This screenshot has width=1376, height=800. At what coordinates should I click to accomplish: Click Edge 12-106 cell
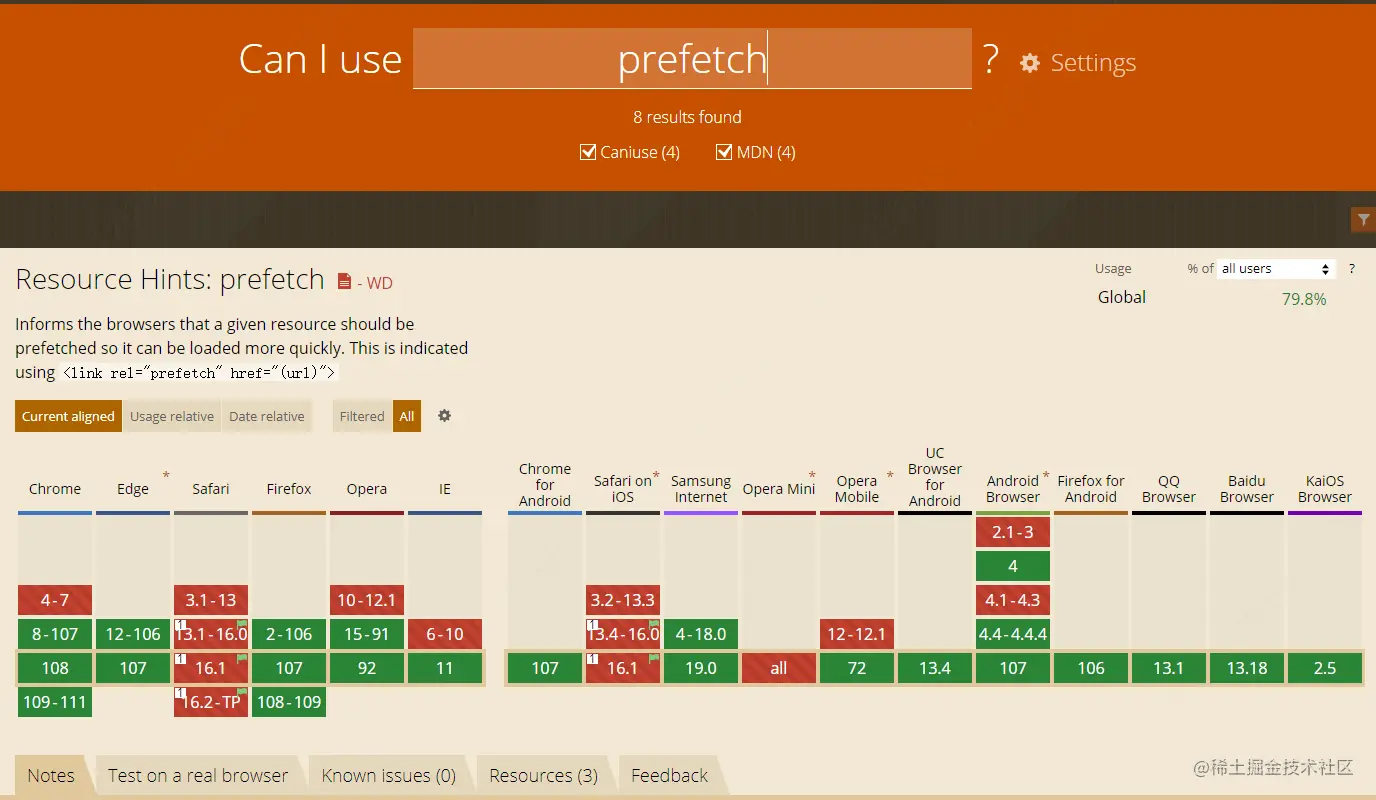(133, 634)
